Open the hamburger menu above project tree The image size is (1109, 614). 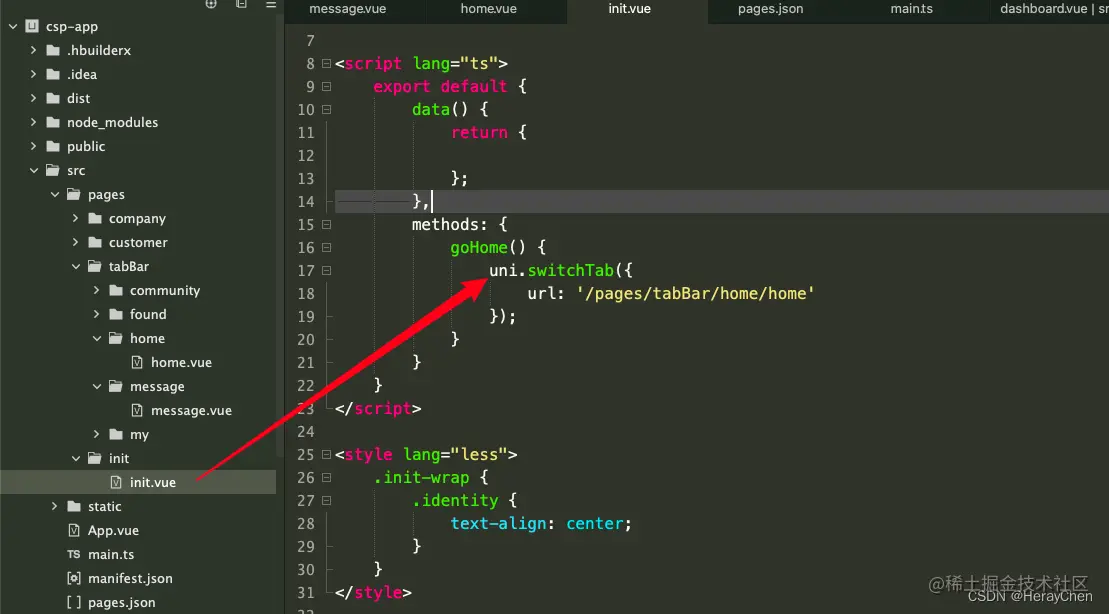271,4
